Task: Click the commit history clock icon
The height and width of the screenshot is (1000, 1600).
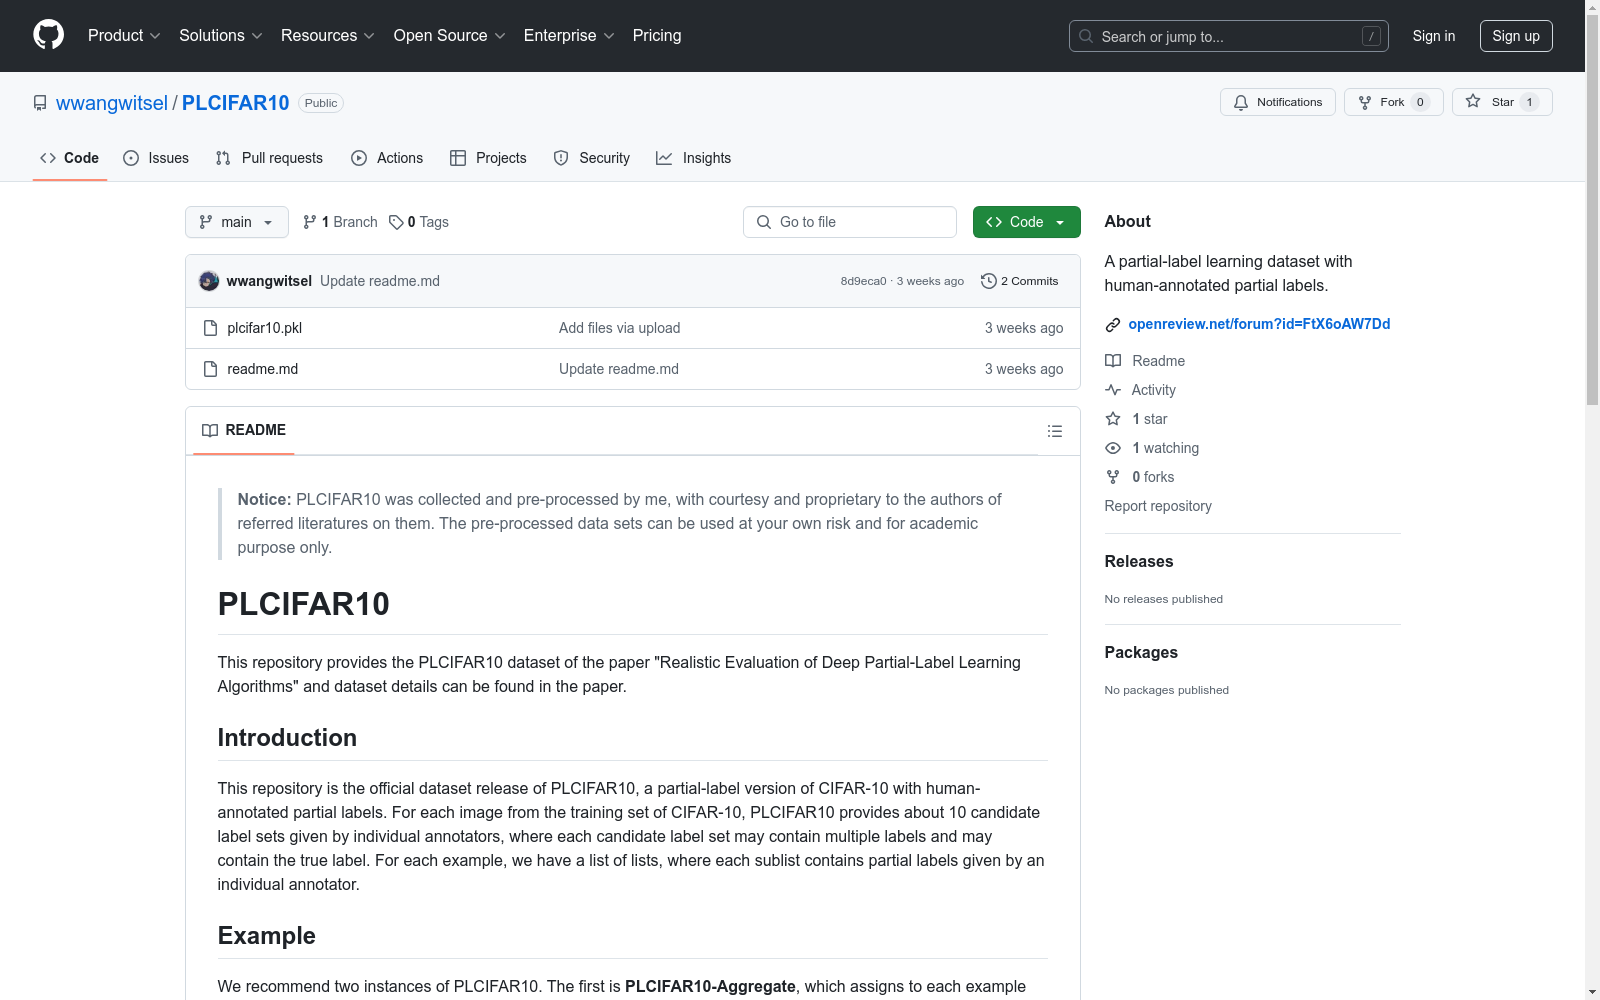Action: click(989, 281)
